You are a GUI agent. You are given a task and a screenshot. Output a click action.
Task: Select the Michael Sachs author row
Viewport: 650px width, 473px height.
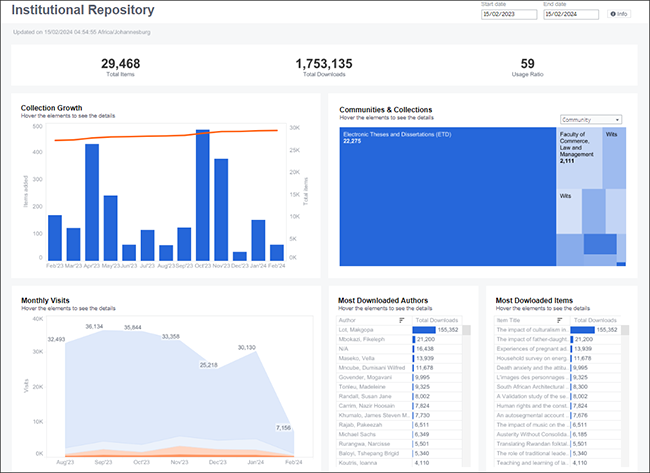click(x=399, y=434)
